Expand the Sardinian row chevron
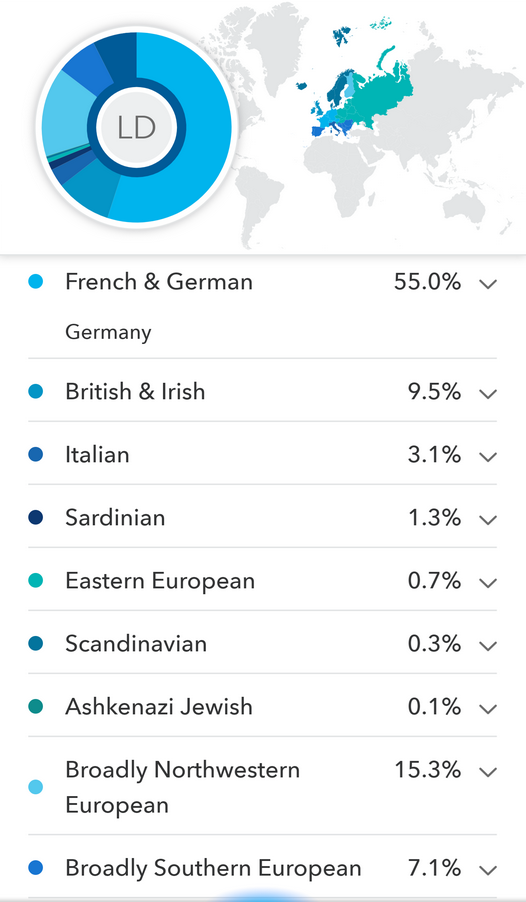This screenshot has height=902, width=526. [487, 520]
